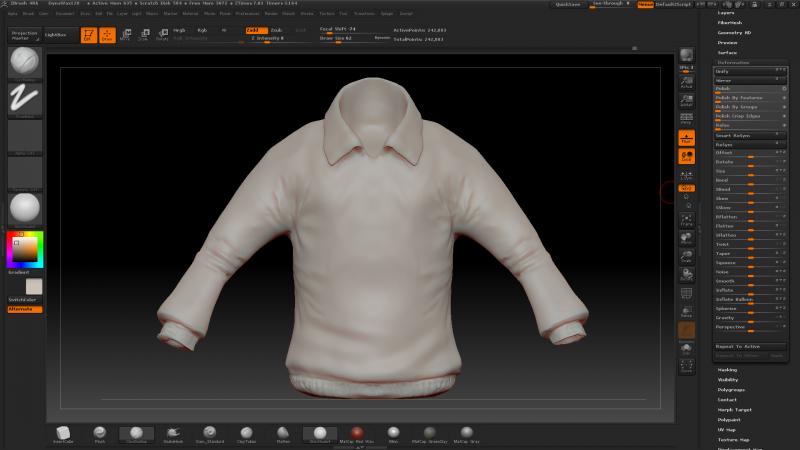Choose the ClayBuildup brush
800x450 pixels.
(136, 435)
